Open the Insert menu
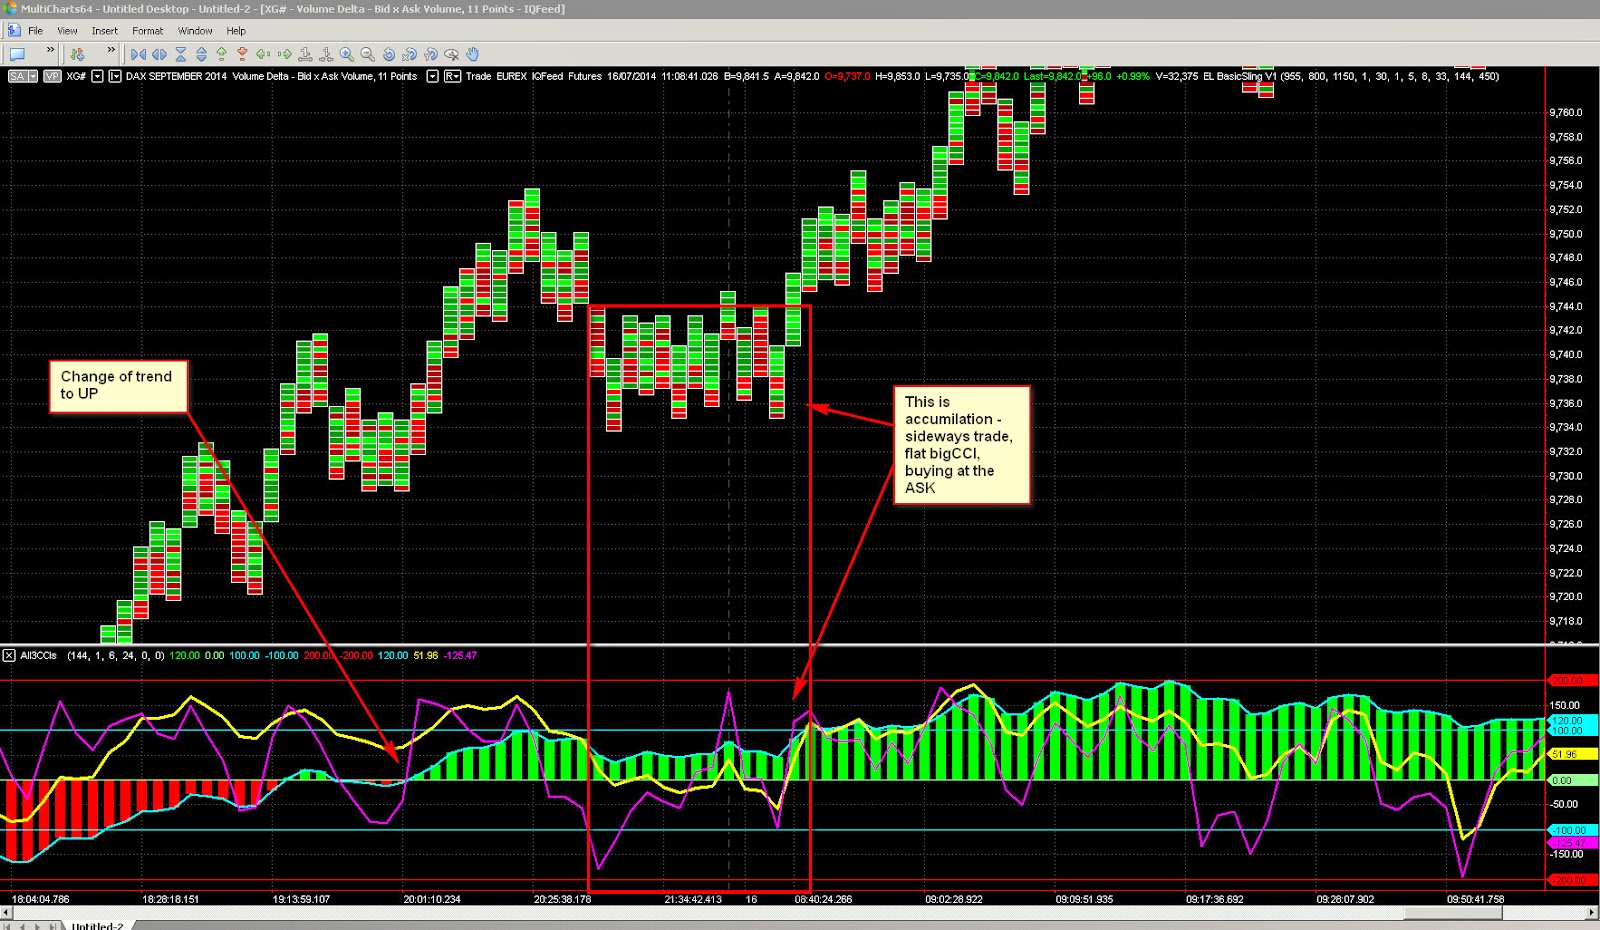1600x930 pixels. pos(105,31)
